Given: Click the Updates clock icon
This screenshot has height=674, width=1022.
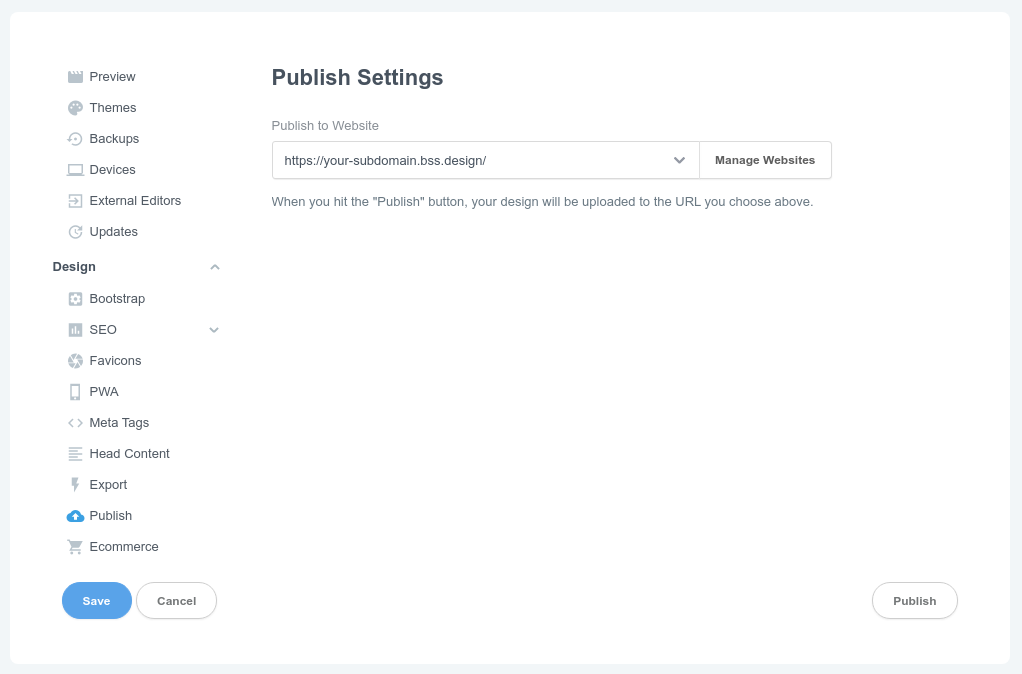Looking at the screenshot, I should (75, 231).
